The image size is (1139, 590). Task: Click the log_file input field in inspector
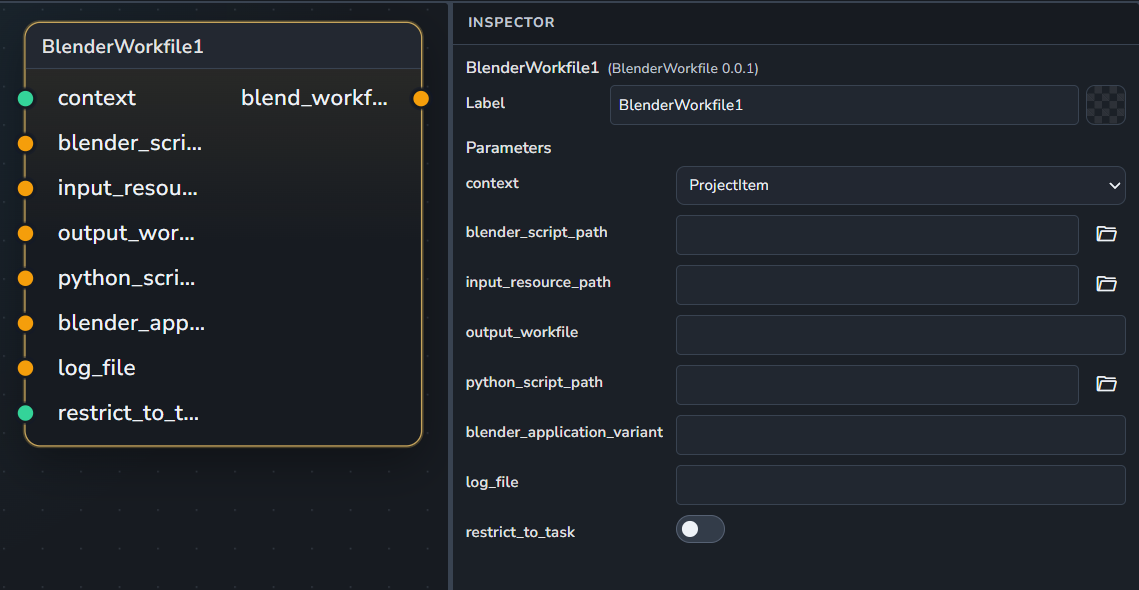coord(901,485)
